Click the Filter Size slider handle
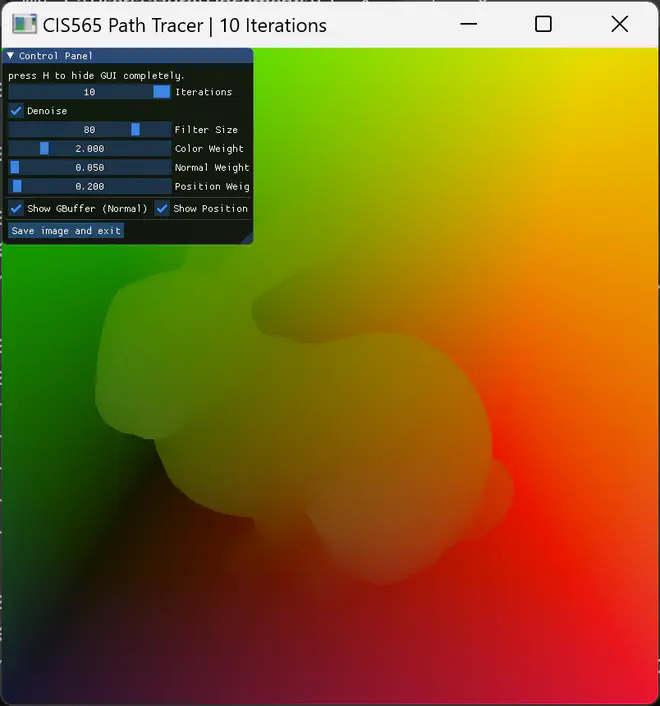 point(135,130)
